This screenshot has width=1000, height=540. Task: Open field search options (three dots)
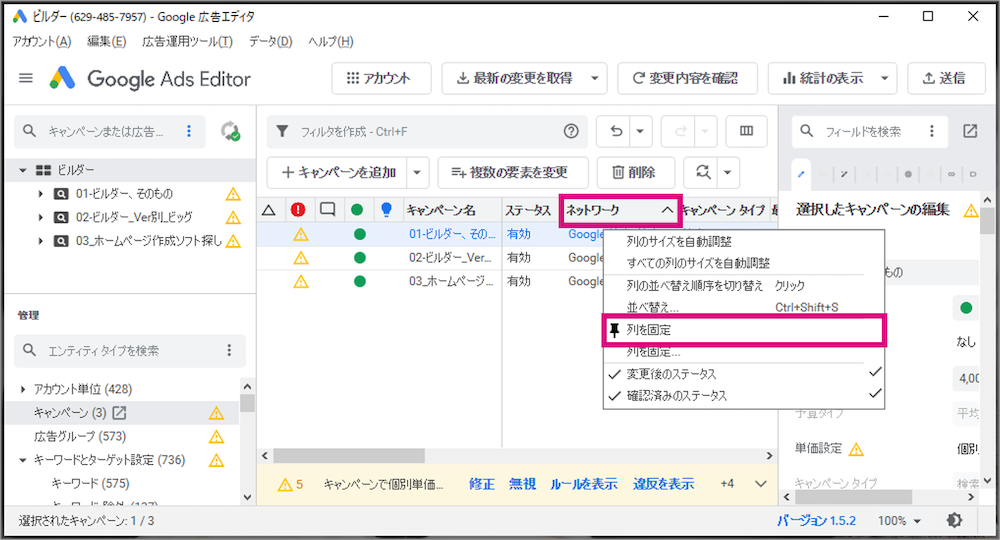coord(932,131)
